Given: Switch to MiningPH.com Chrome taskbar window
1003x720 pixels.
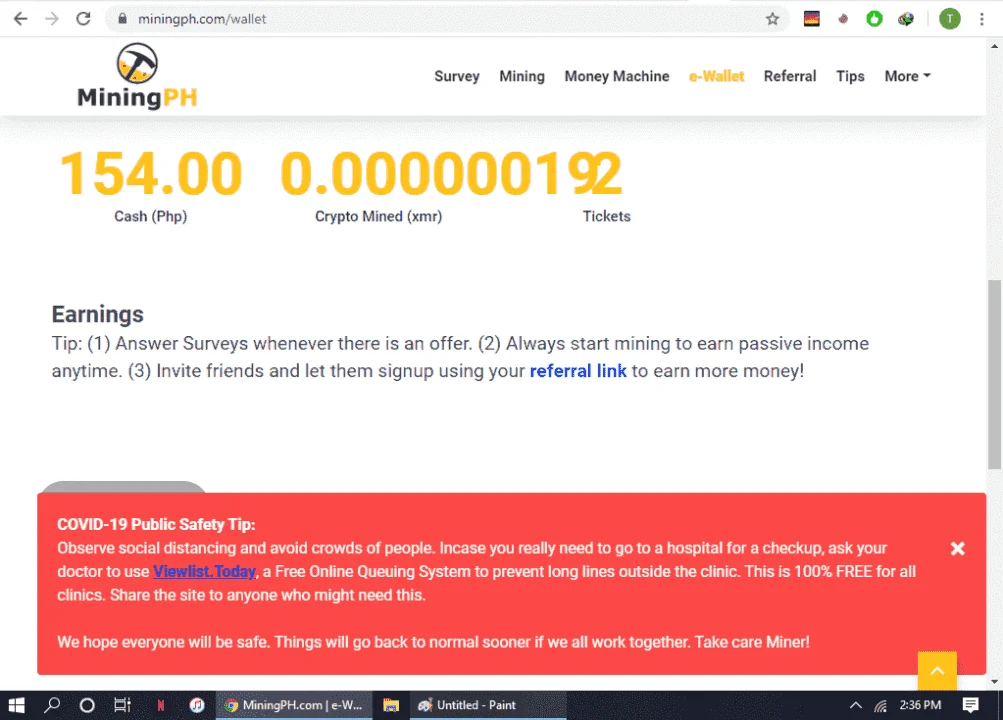Looking at the screenshot, I should [x=294, y=705].
